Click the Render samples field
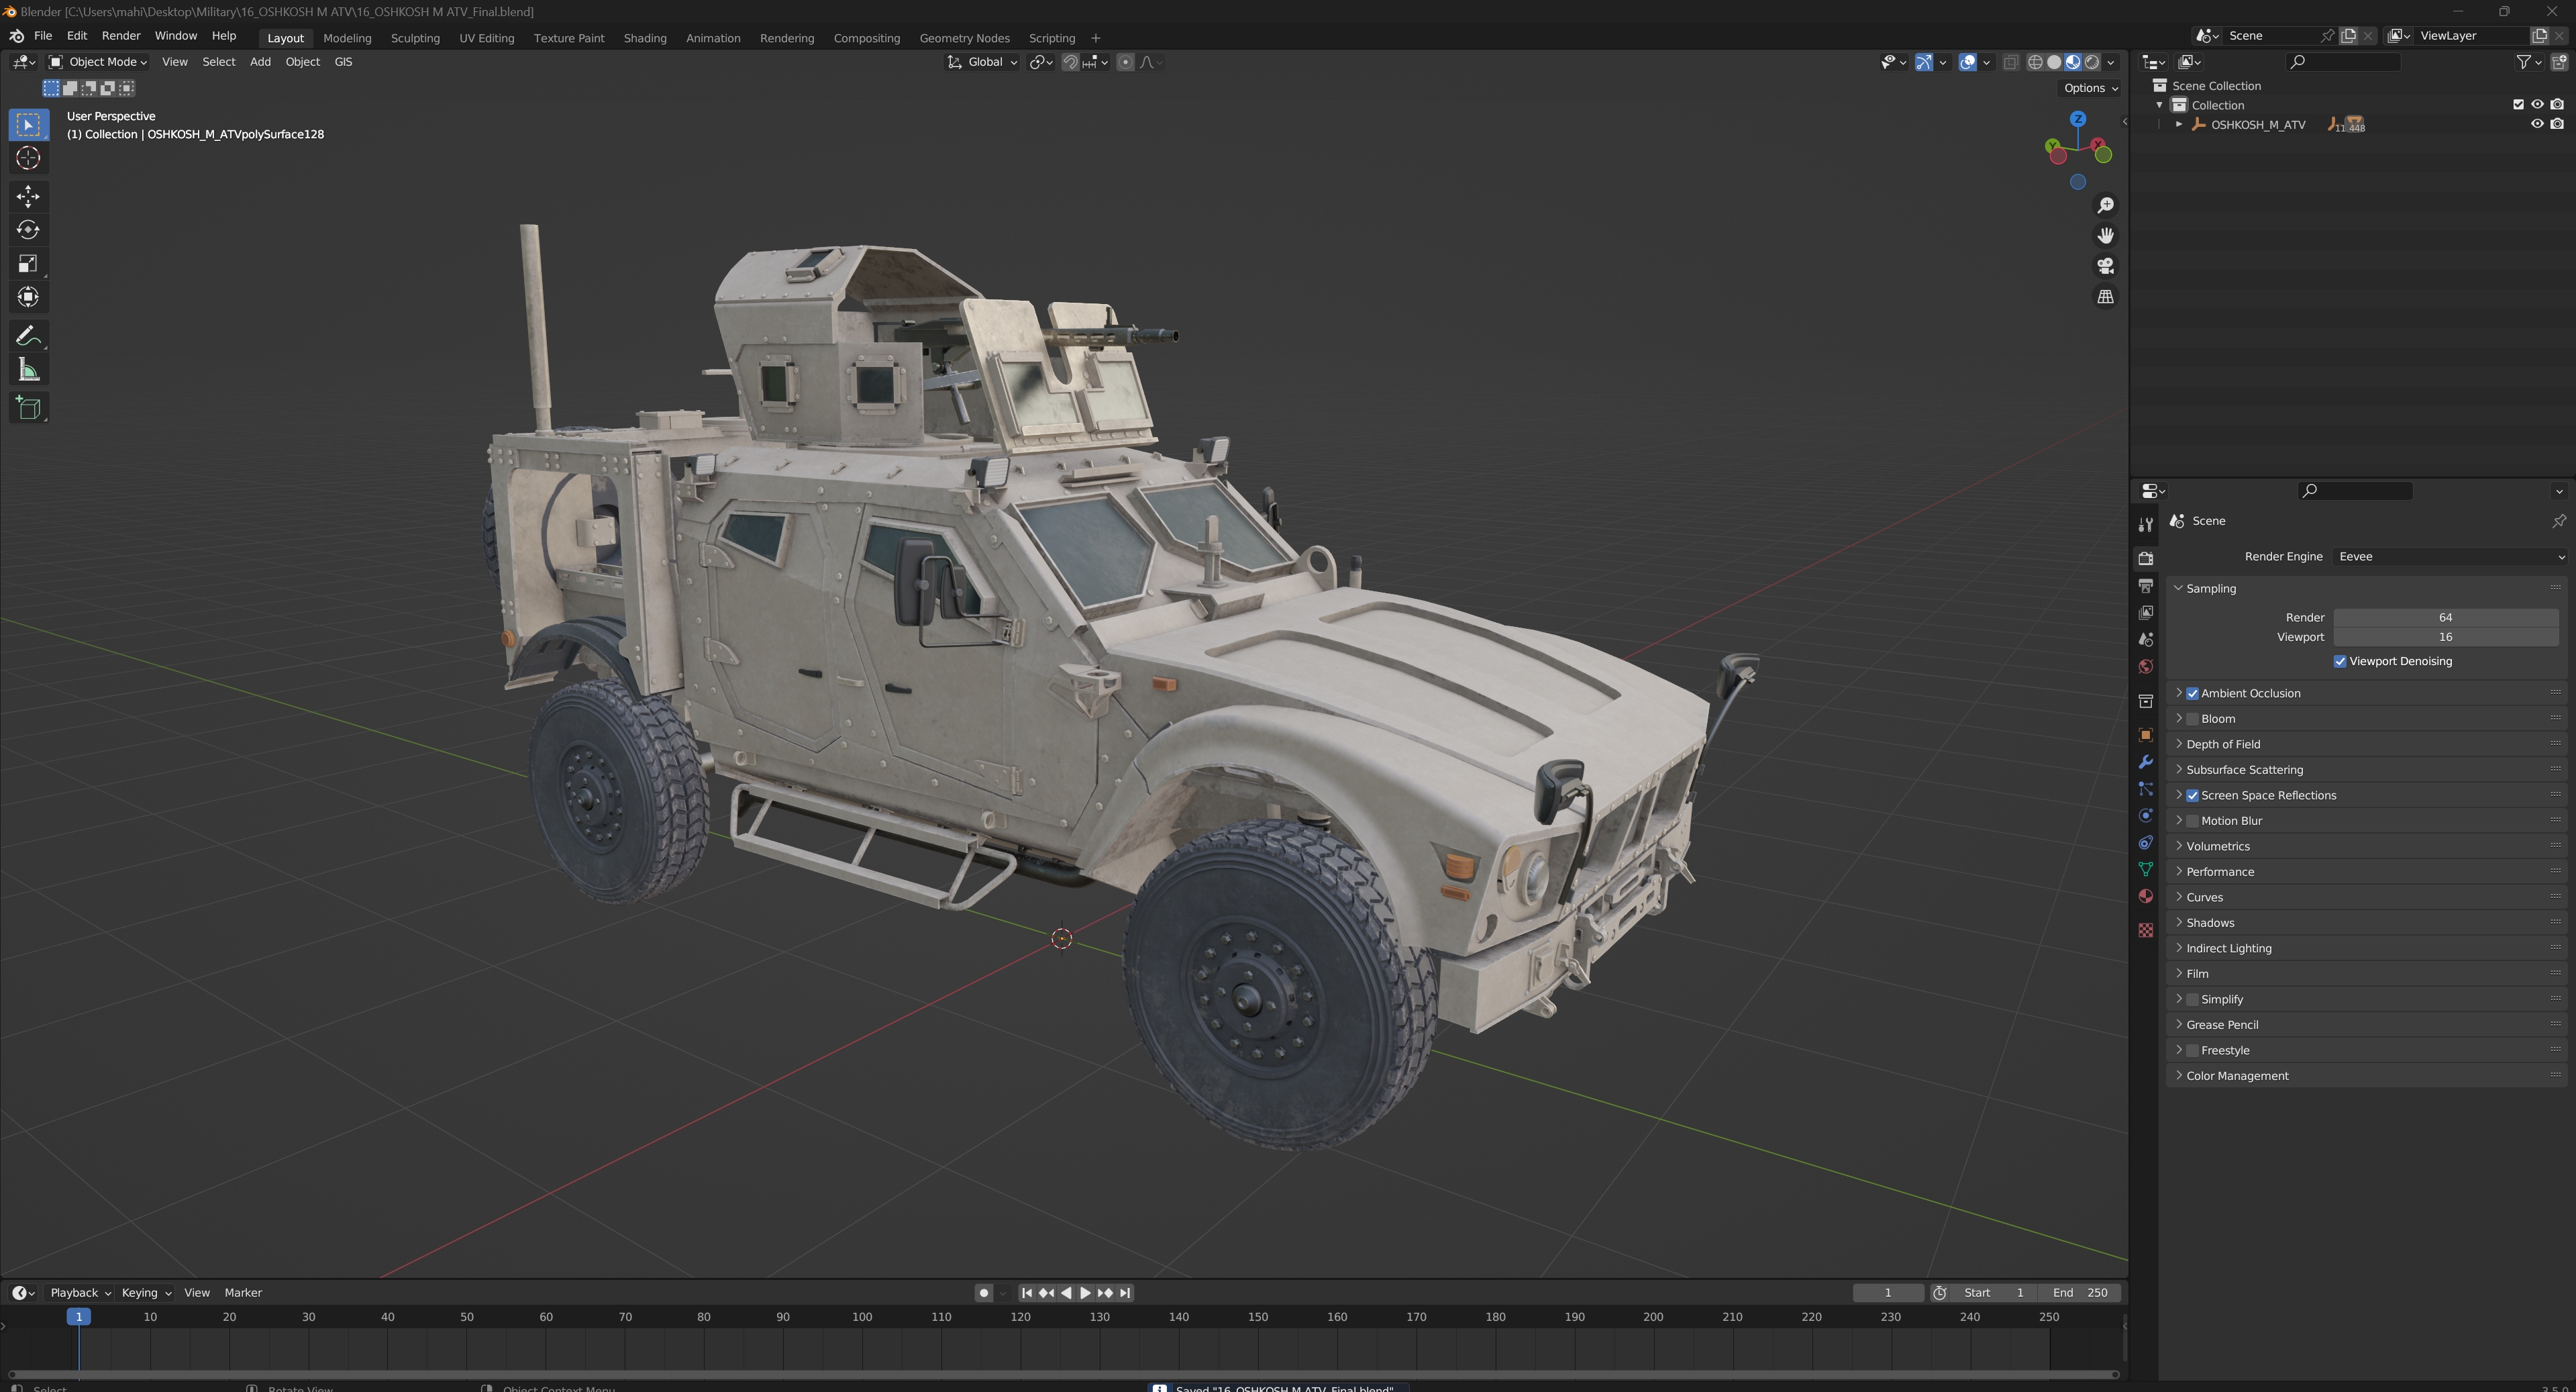The image size is (2576, 1392). [2444, 617]
